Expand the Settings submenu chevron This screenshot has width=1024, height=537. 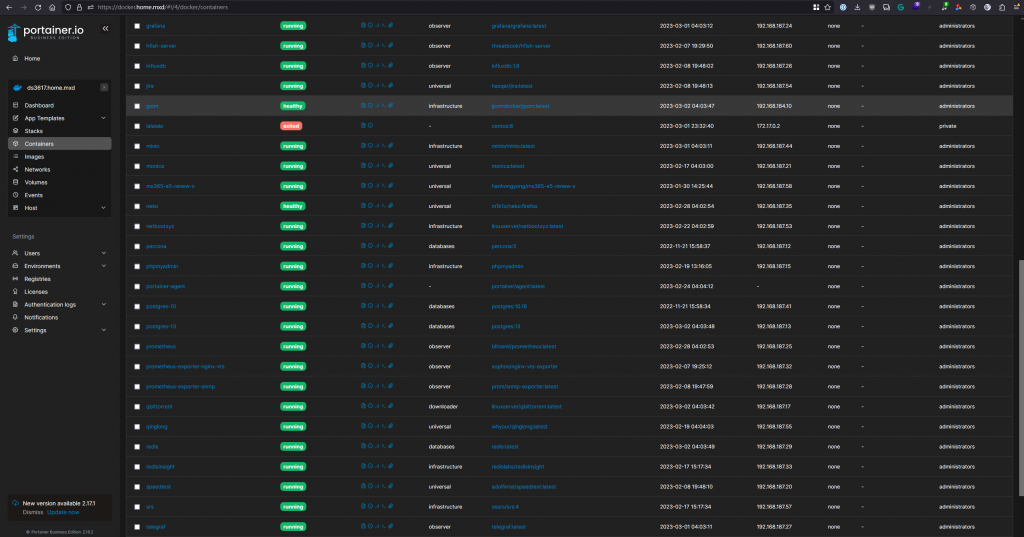[x=103, y=330]
